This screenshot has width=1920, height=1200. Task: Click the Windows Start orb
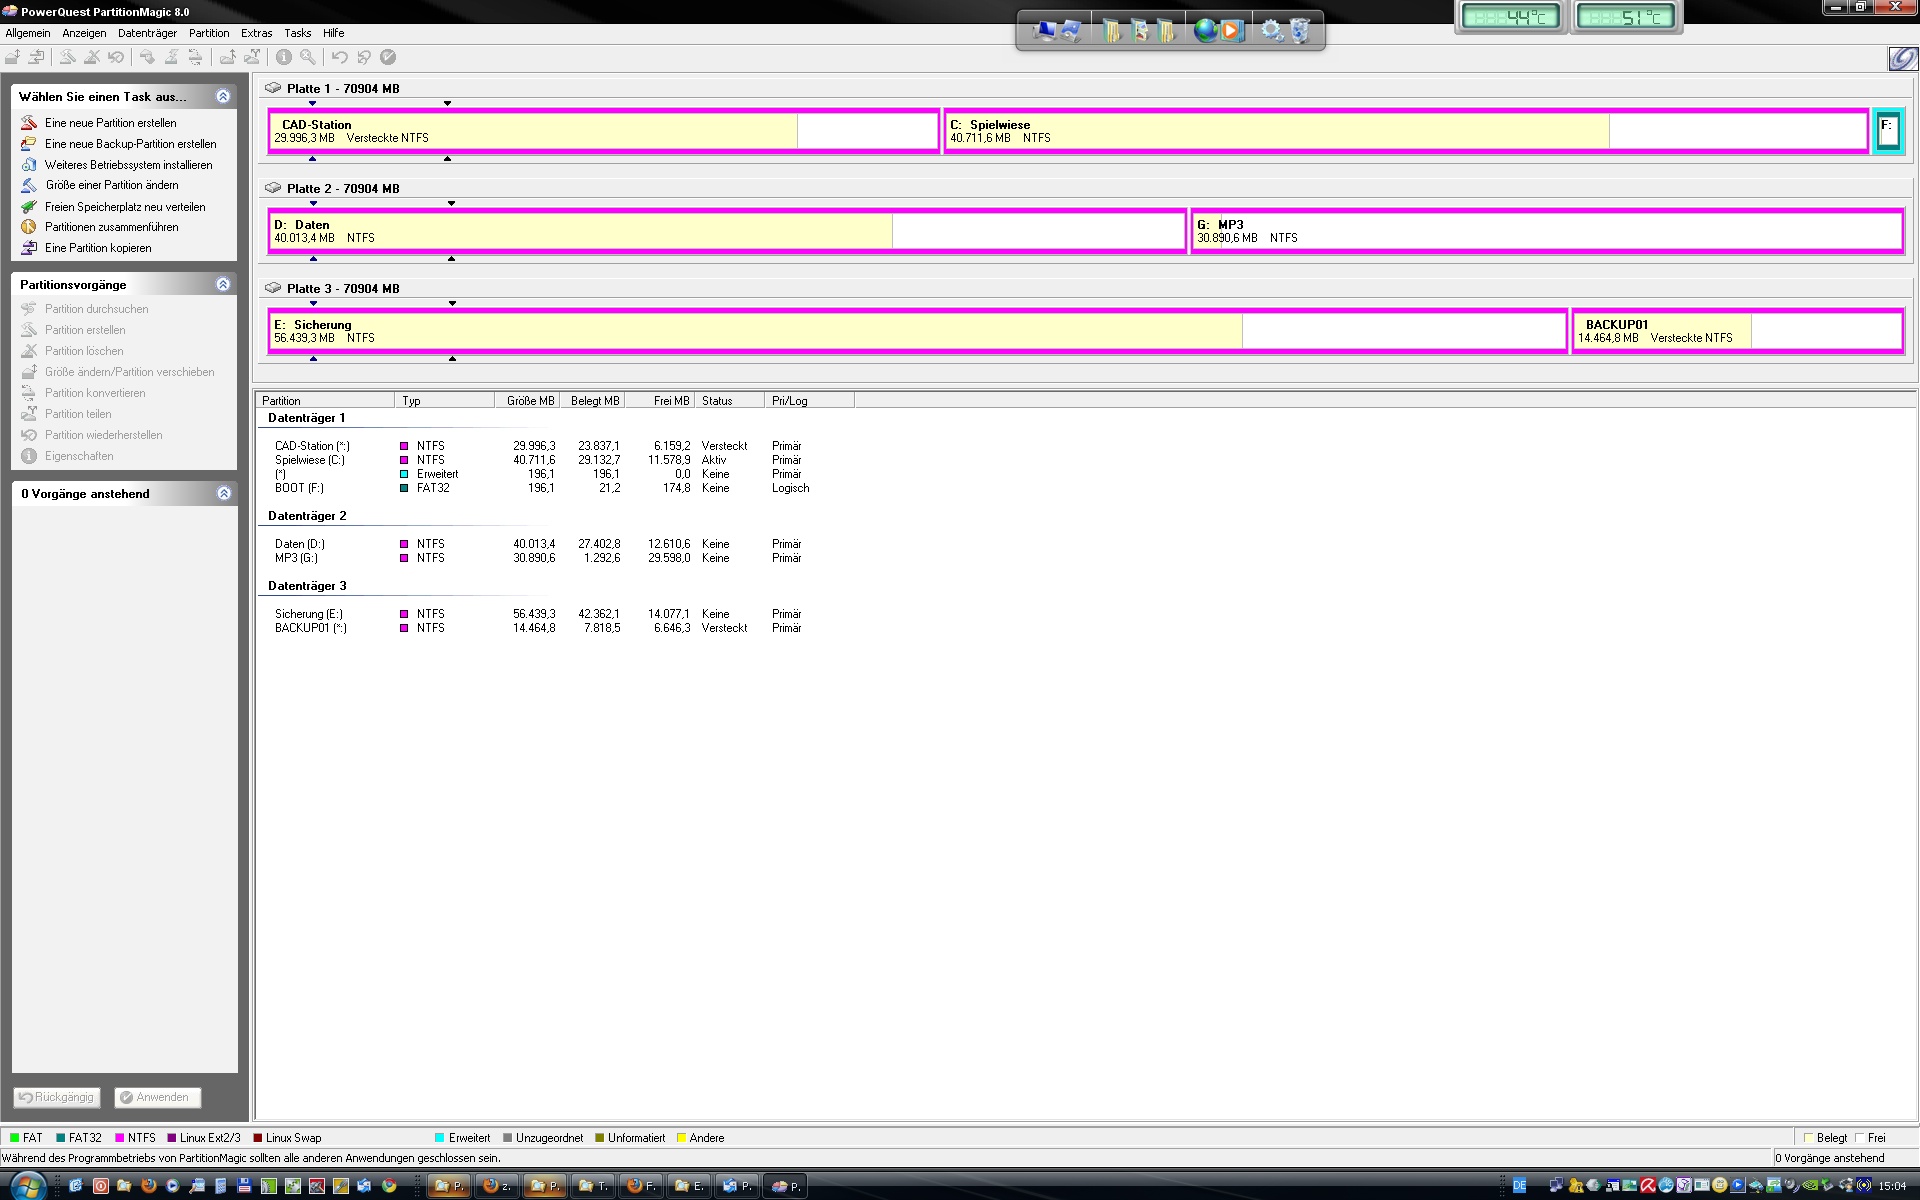coord(27,1185)
